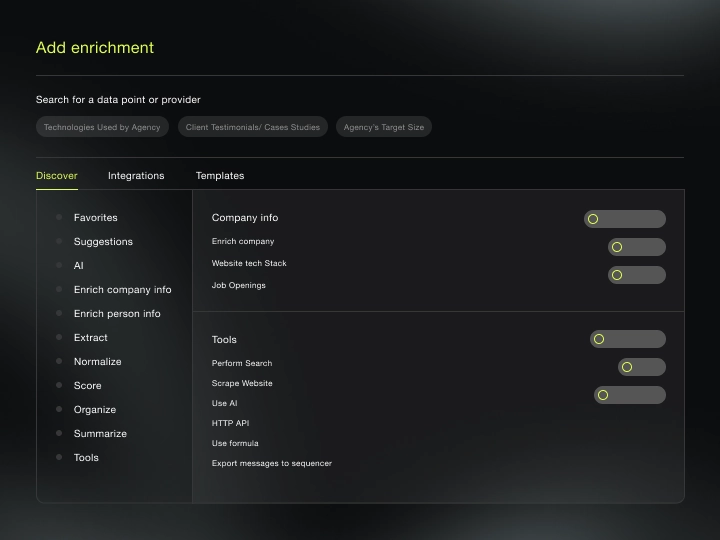Click the Use AI tool
Viewport: 720px width, 540px height.
225,403
